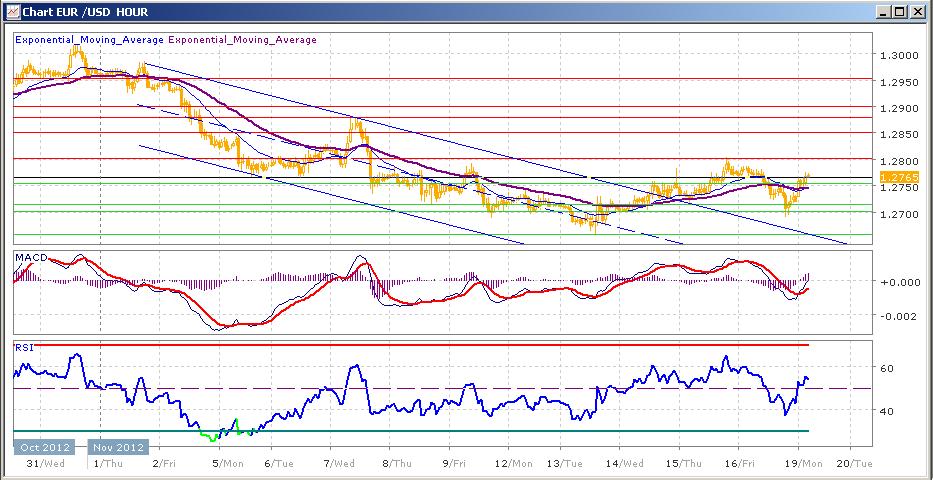
Task: Click the MACD +0.000 scale label
Action: [892, 282]
